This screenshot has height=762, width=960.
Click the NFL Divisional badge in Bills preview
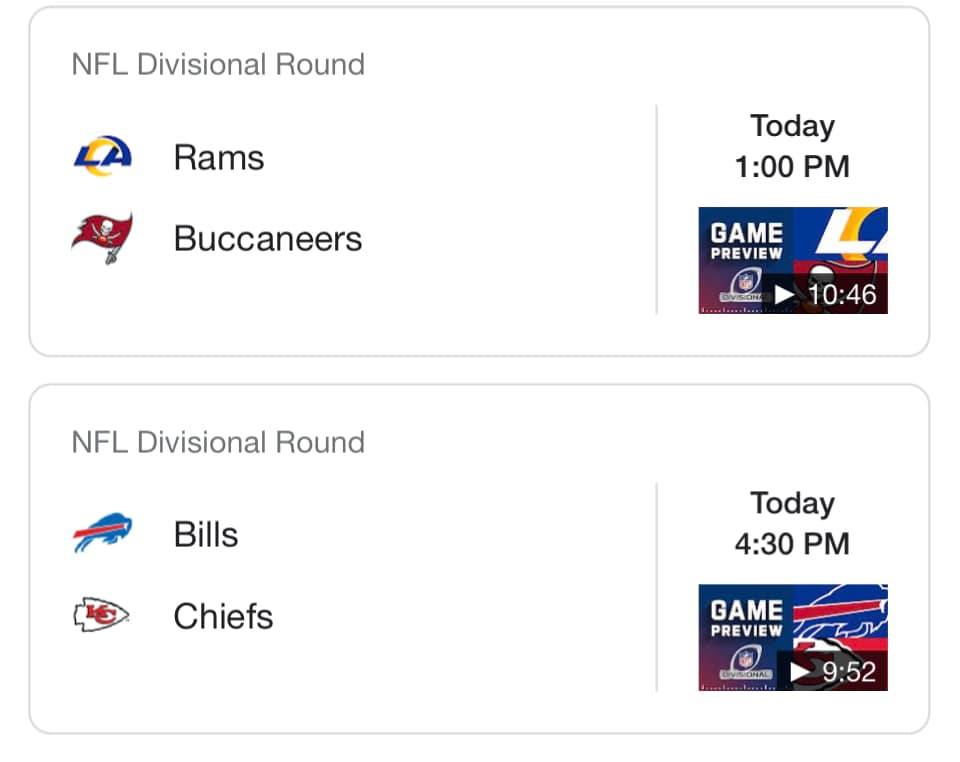pyautogui.click(x=743, y=664)
